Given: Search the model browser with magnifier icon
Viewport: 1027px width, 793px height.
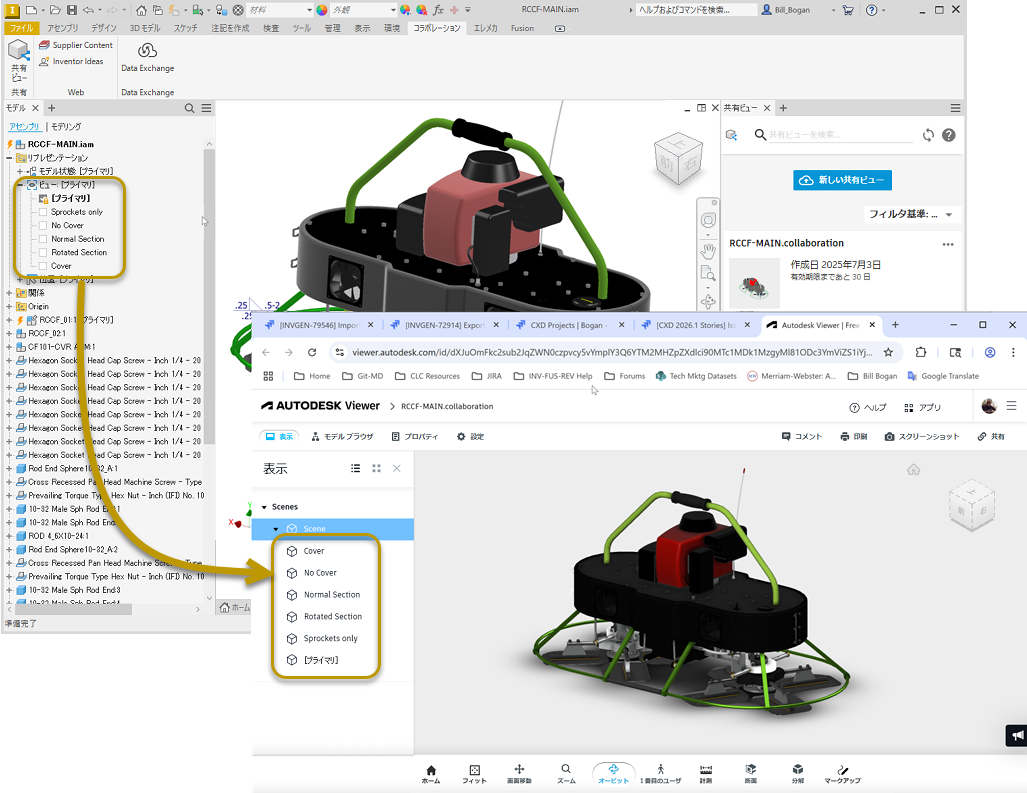Looking at the screenshot, I should coord(189,108).
